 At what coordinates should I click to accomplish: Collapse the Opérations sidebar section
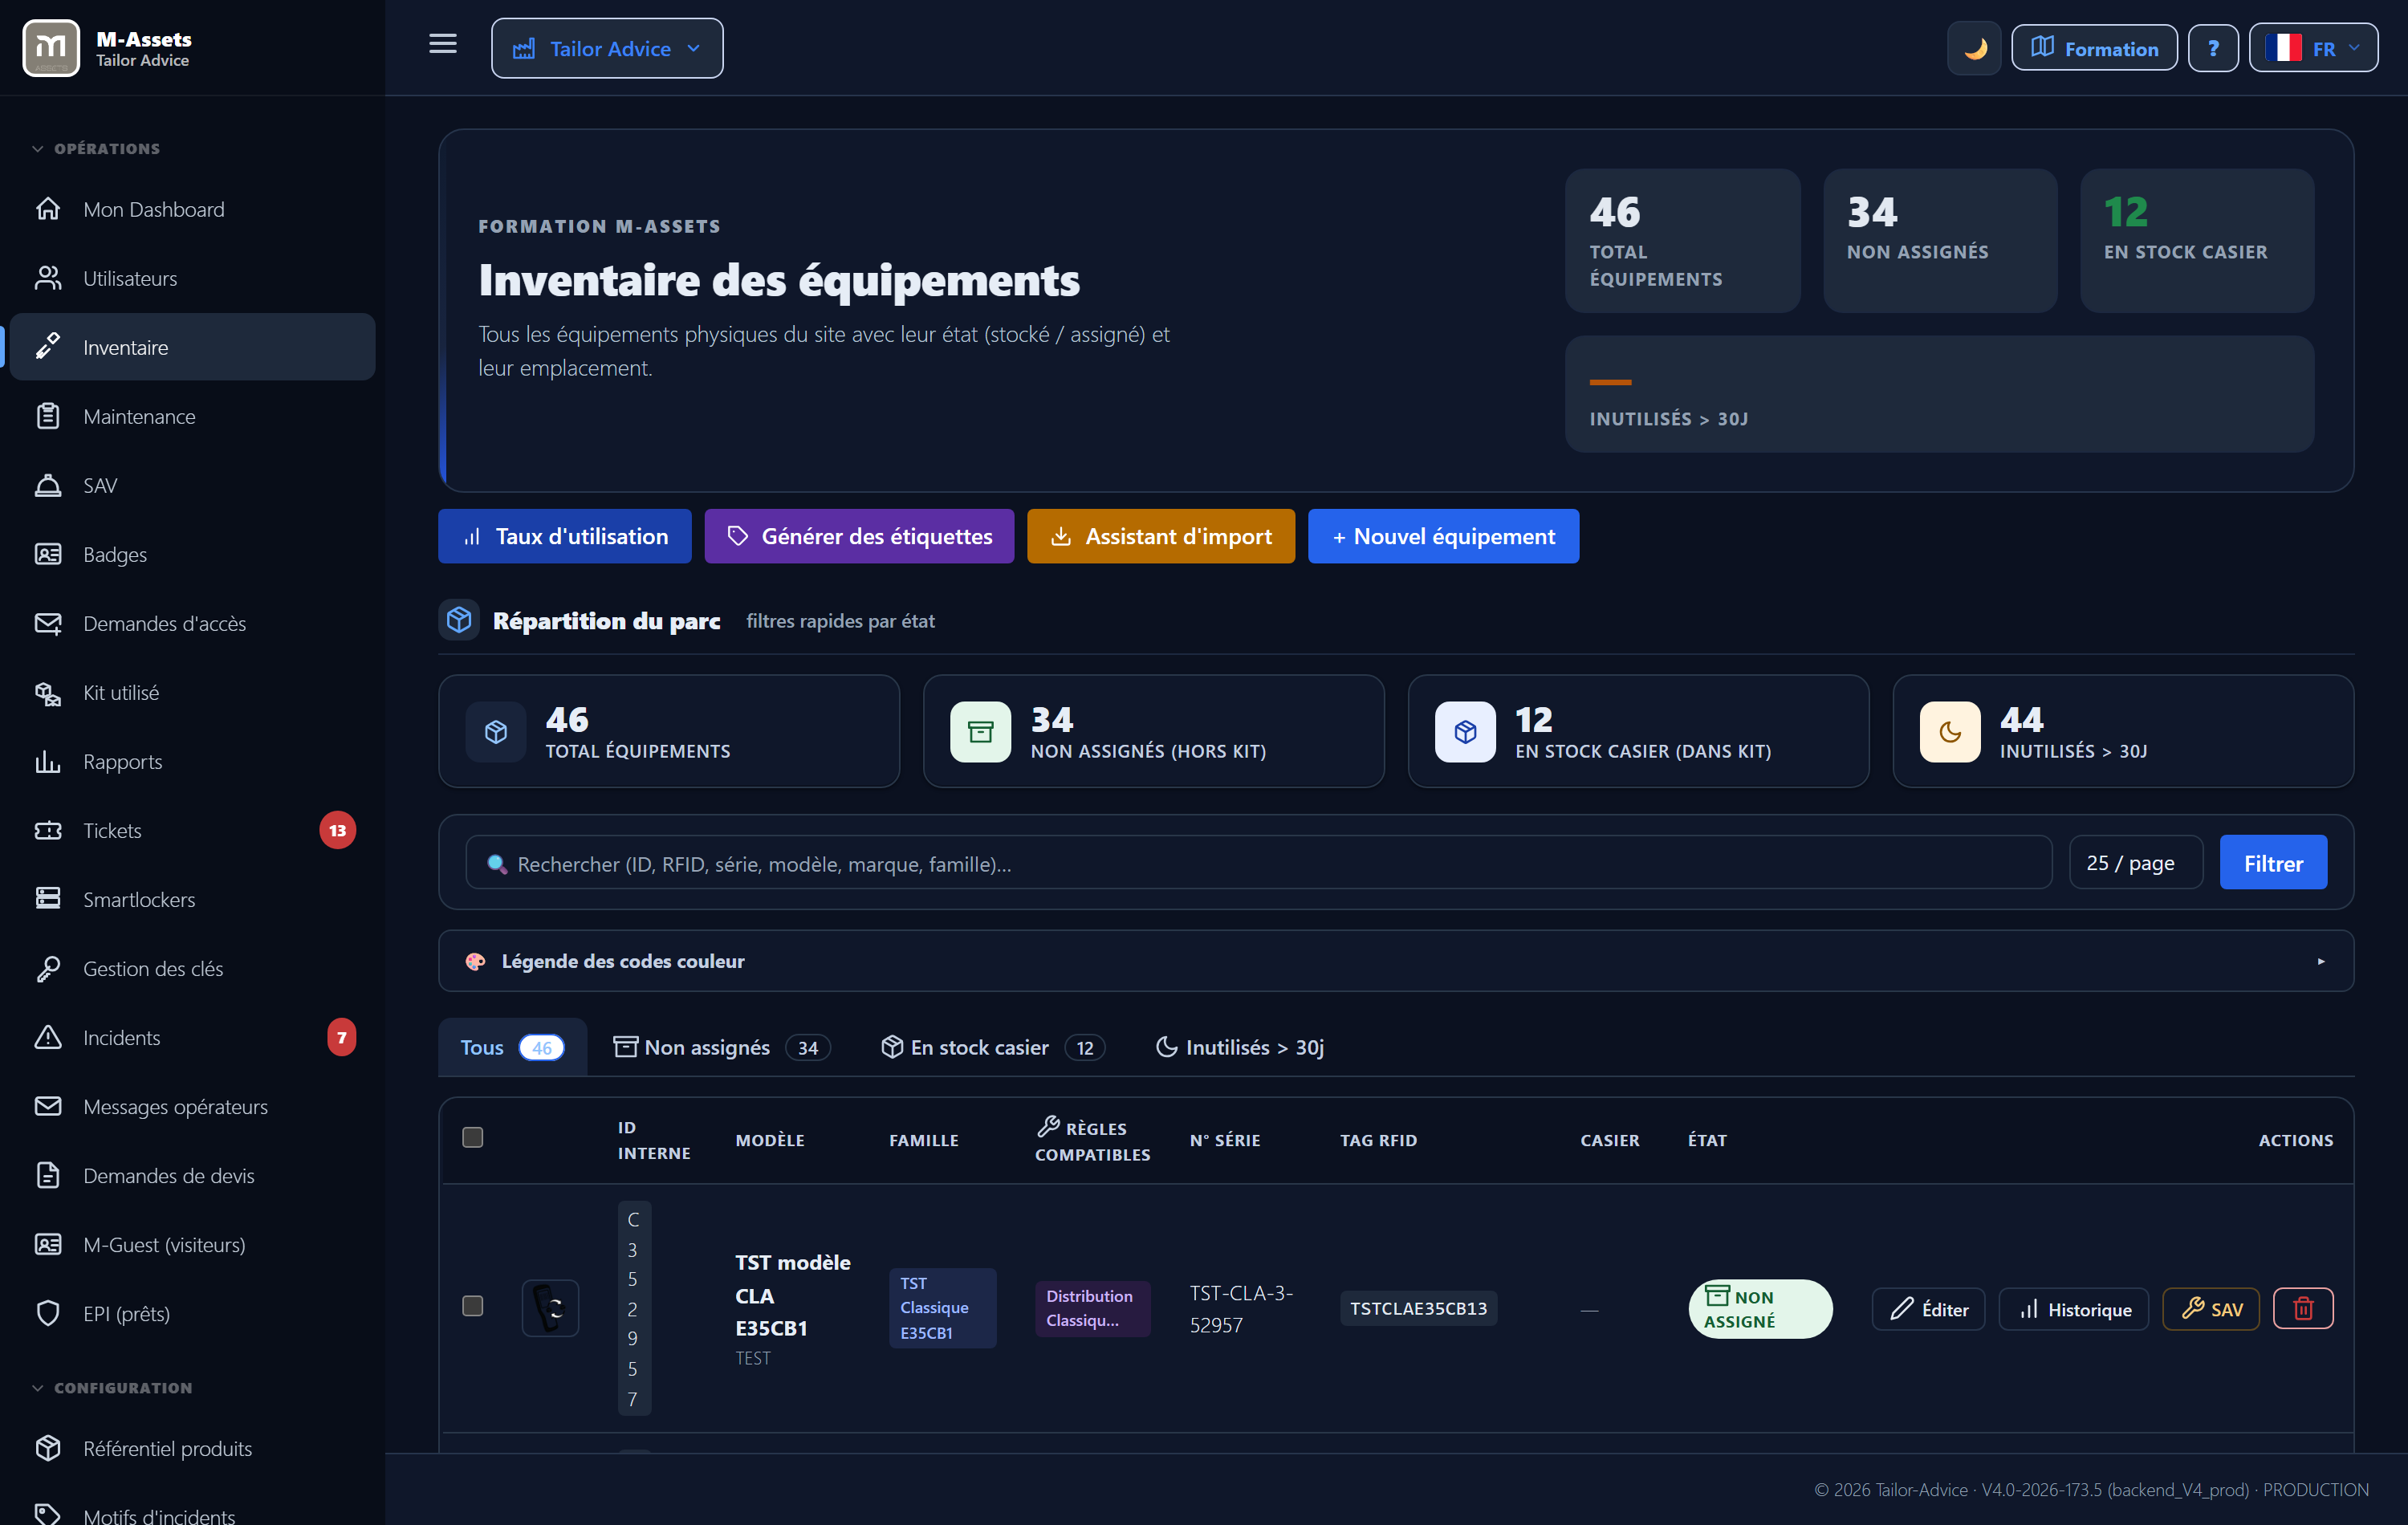coord(96,148)
